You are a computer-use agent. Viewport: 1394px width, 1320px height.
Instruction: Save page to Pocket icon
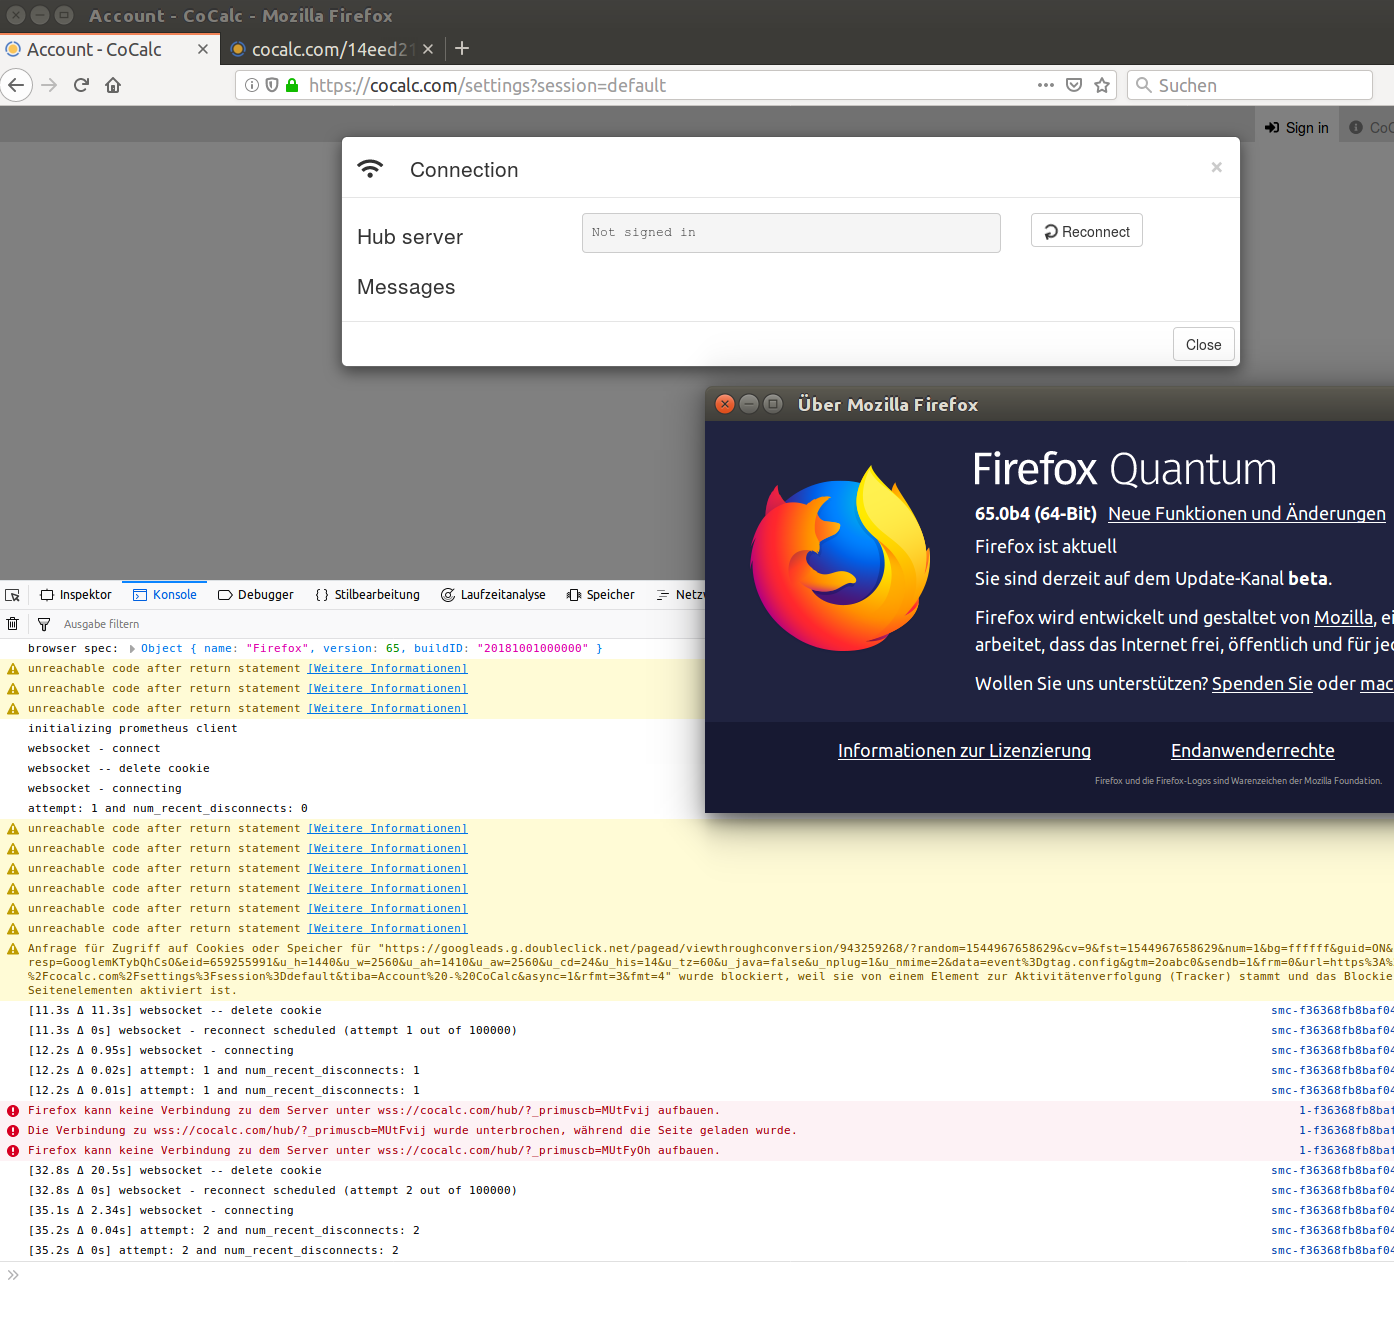(1074, 85)
